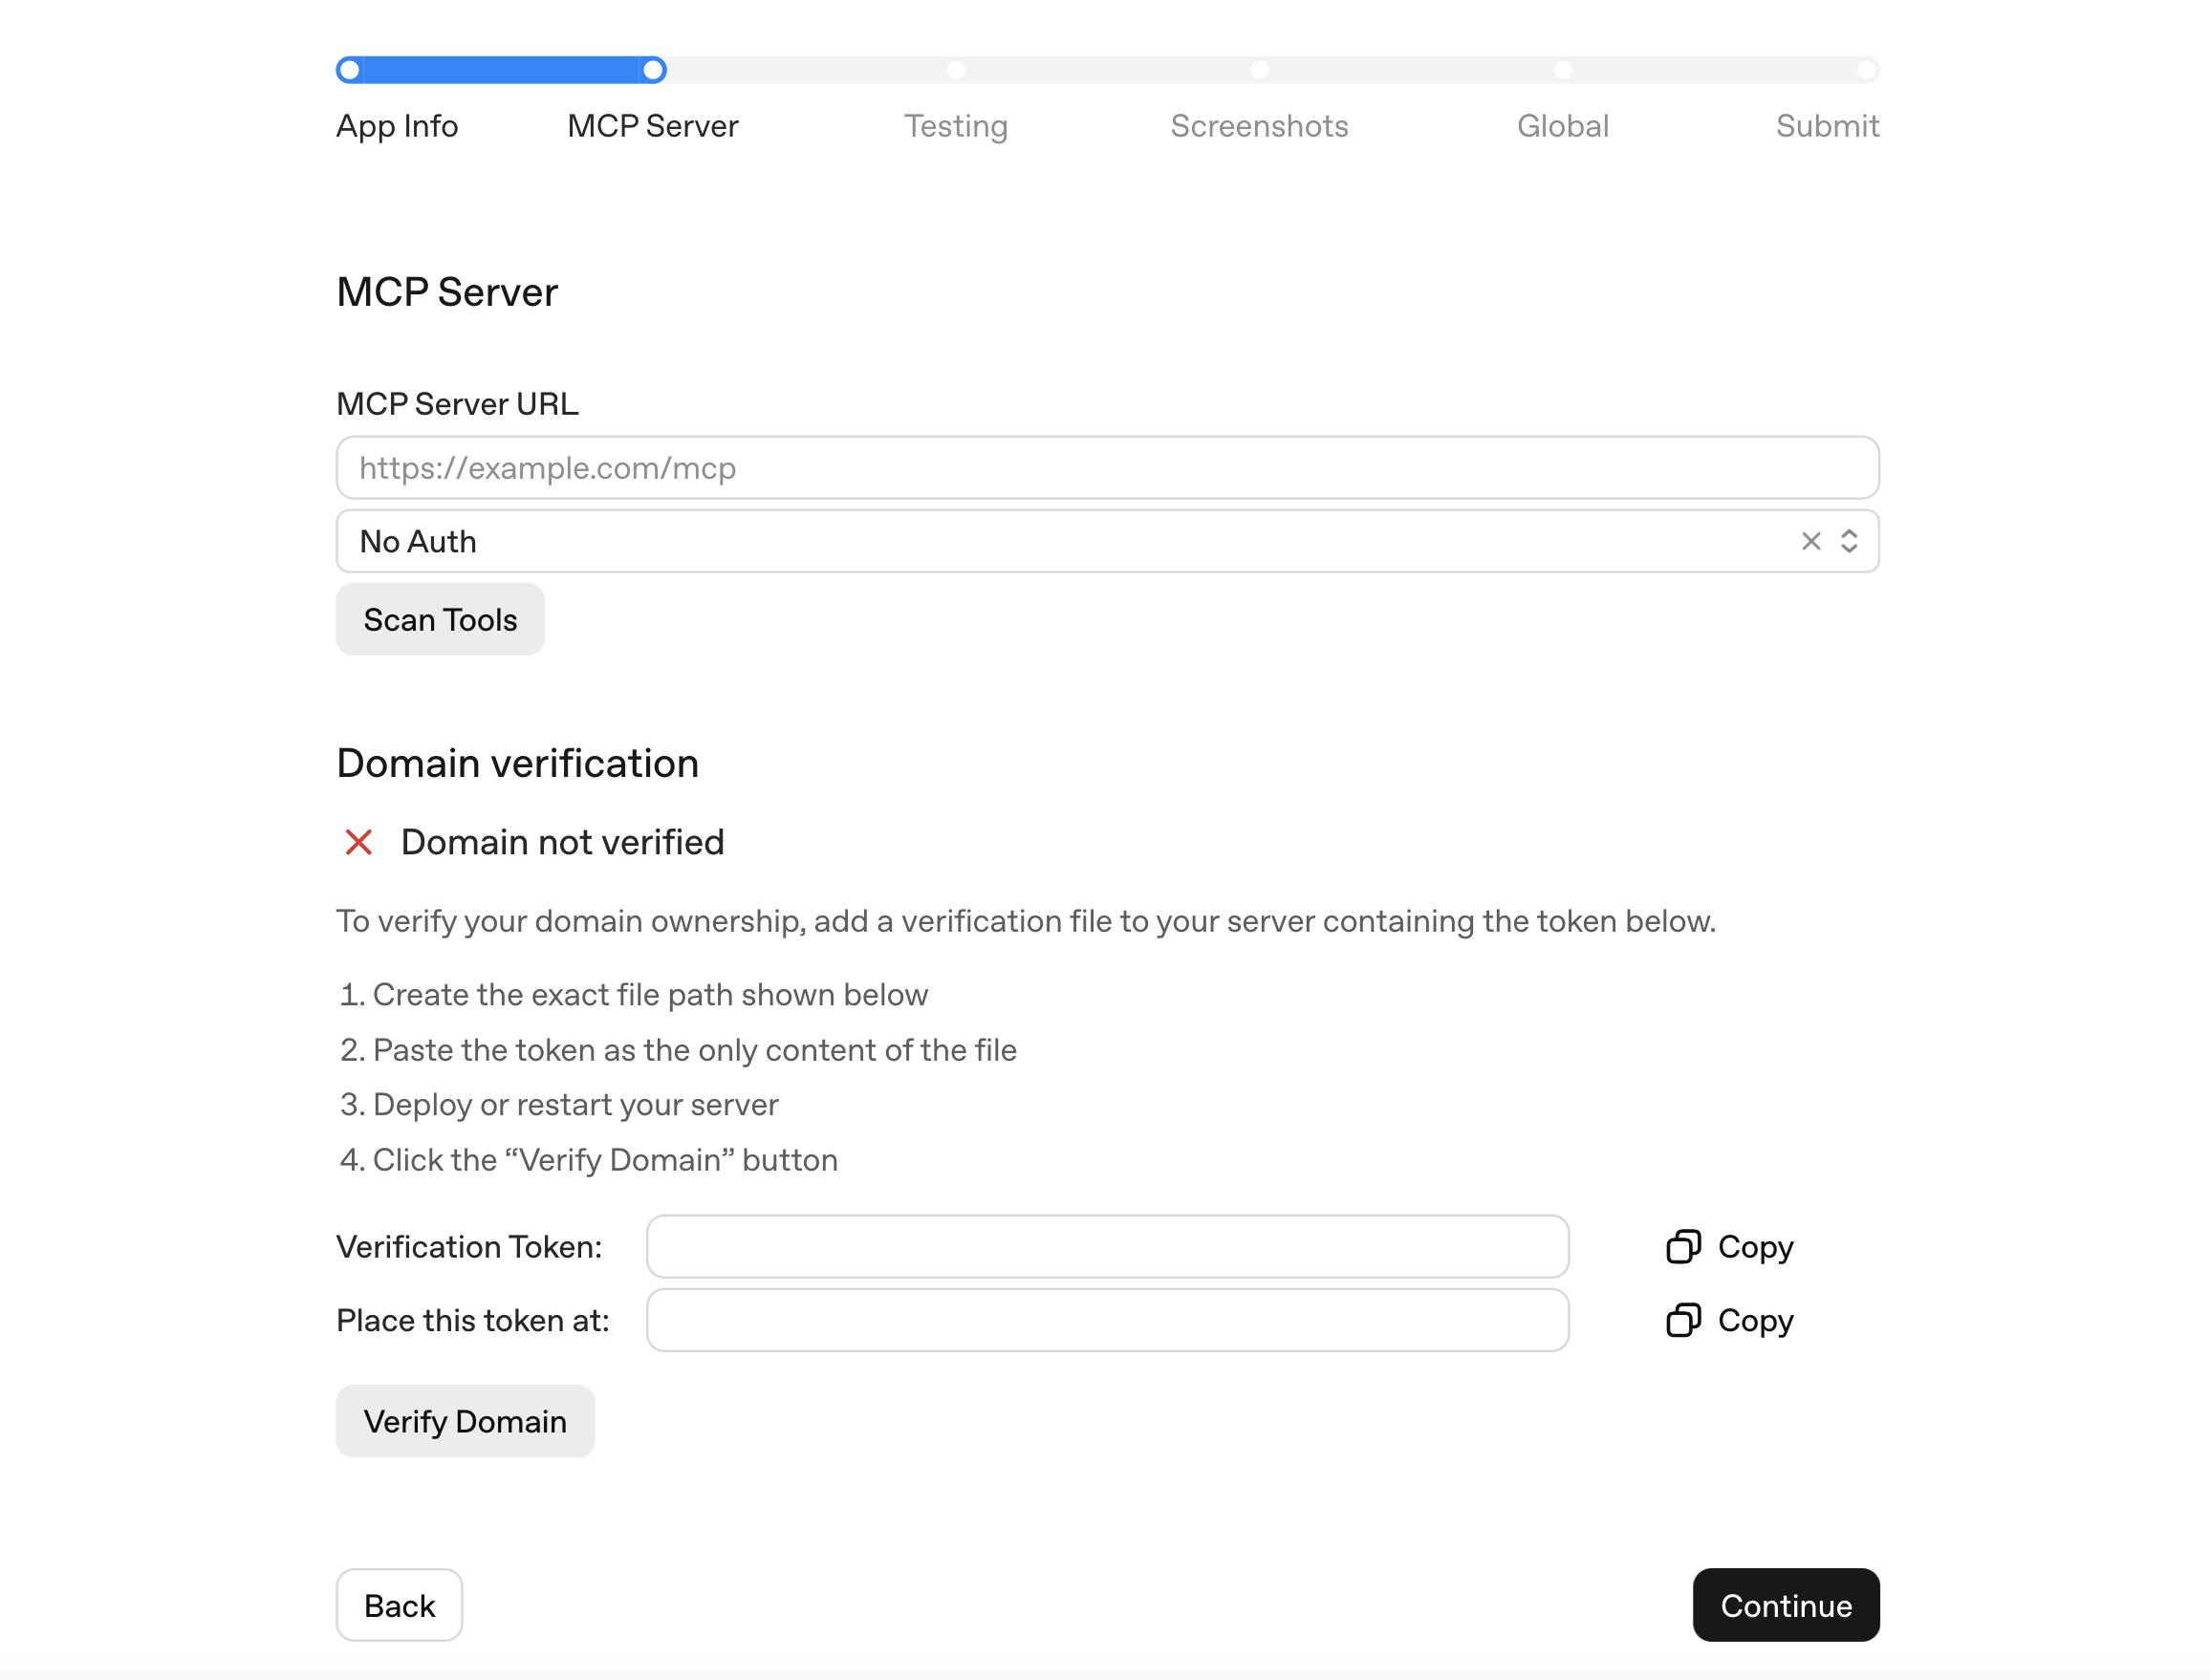This screenshot has width=2210, height=1680.
Task: Open the No Auth combo box
Action: tap(1000, 541)
